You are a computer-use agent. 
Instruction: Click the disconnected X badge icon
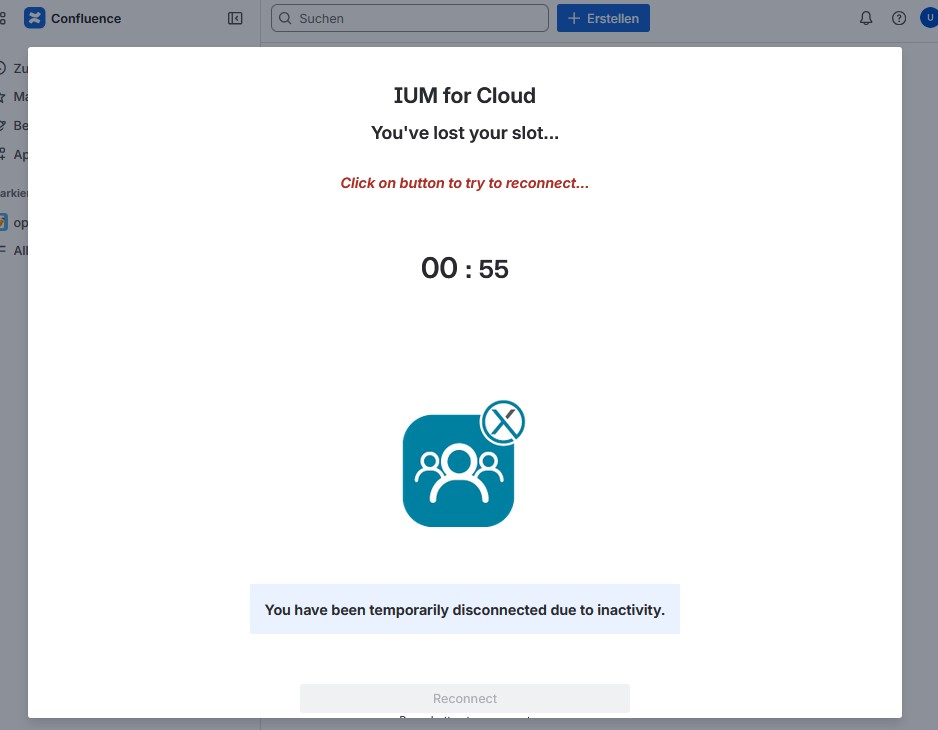pyautogui.click(x=502, y=422)
